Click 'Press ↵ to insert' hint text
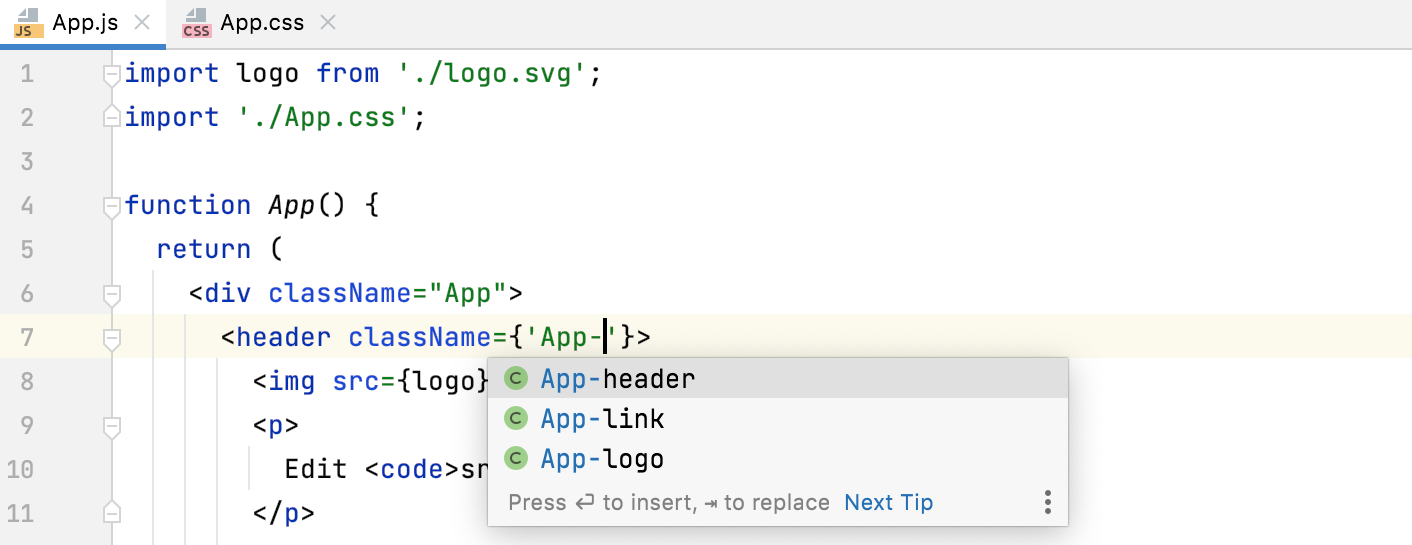The width and height of the screenshot is (1412, 545). (602, 502)
